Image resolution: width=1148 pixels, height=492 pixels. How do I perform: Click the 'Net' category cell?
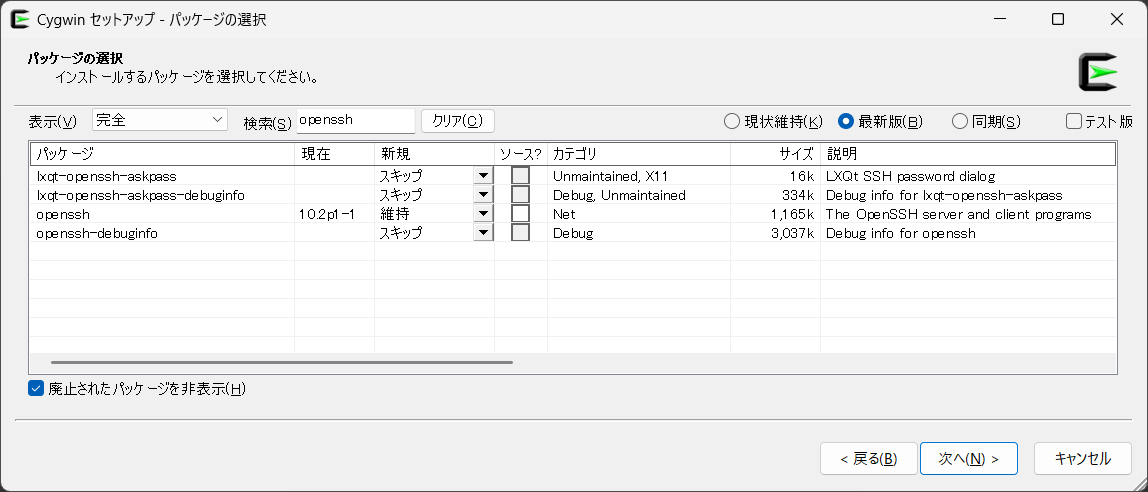(564, 215)
